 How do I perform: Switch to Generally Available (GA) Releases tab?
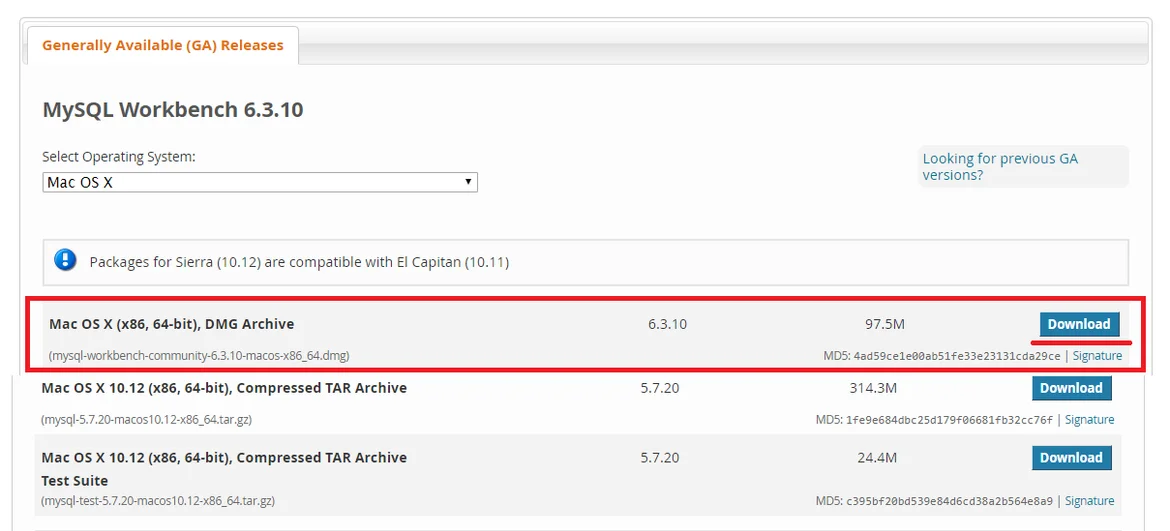pos(163,46)
